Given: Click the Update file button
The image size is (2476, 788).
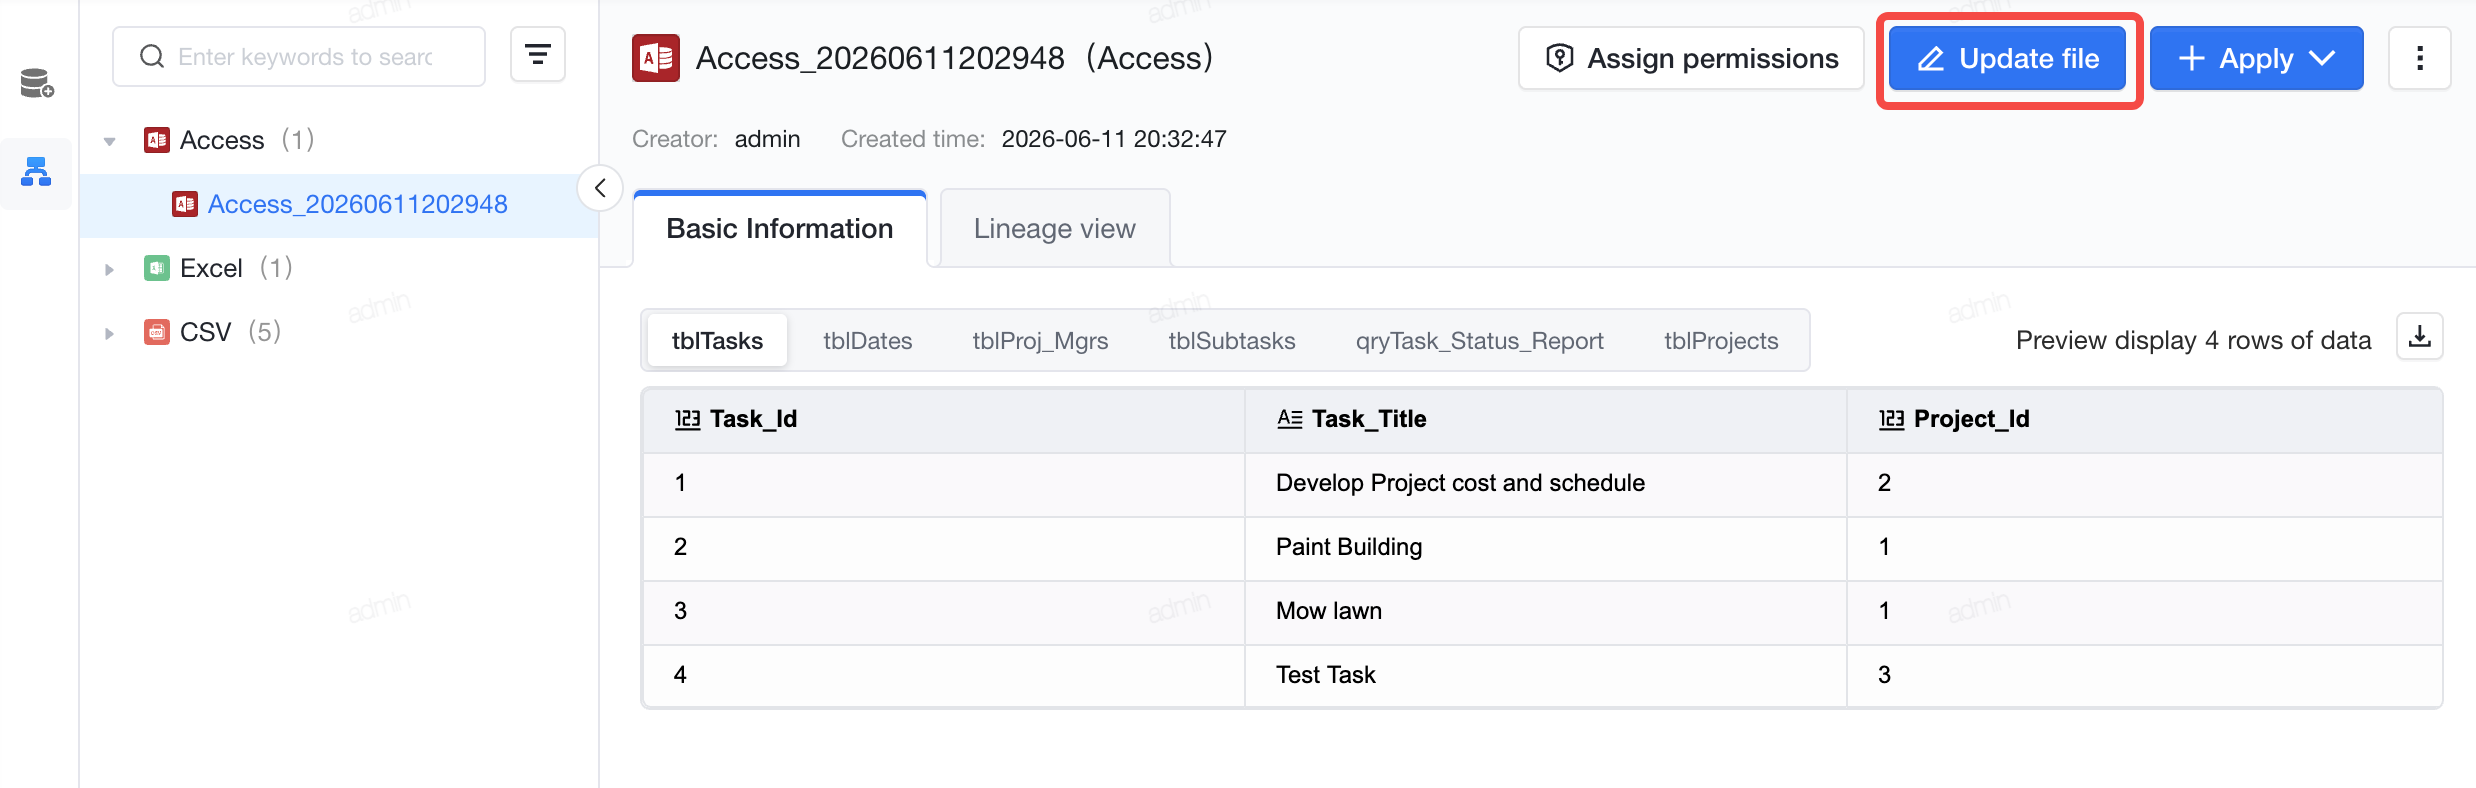Looking at the screenshot, I should coord(2008,59).
